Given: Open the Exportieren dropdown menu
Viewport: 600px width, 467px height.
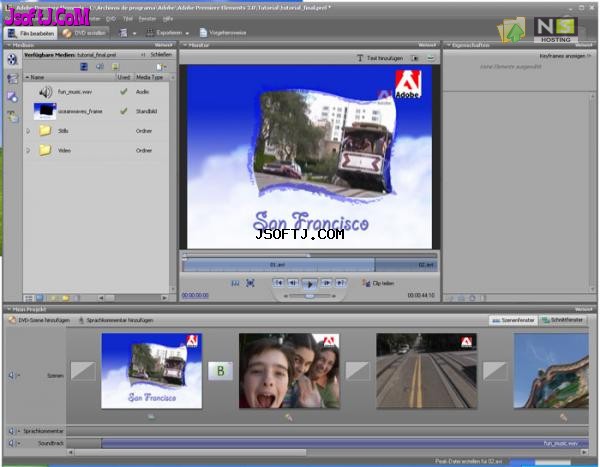Looking at the screenshot, I should click(167, 33).
